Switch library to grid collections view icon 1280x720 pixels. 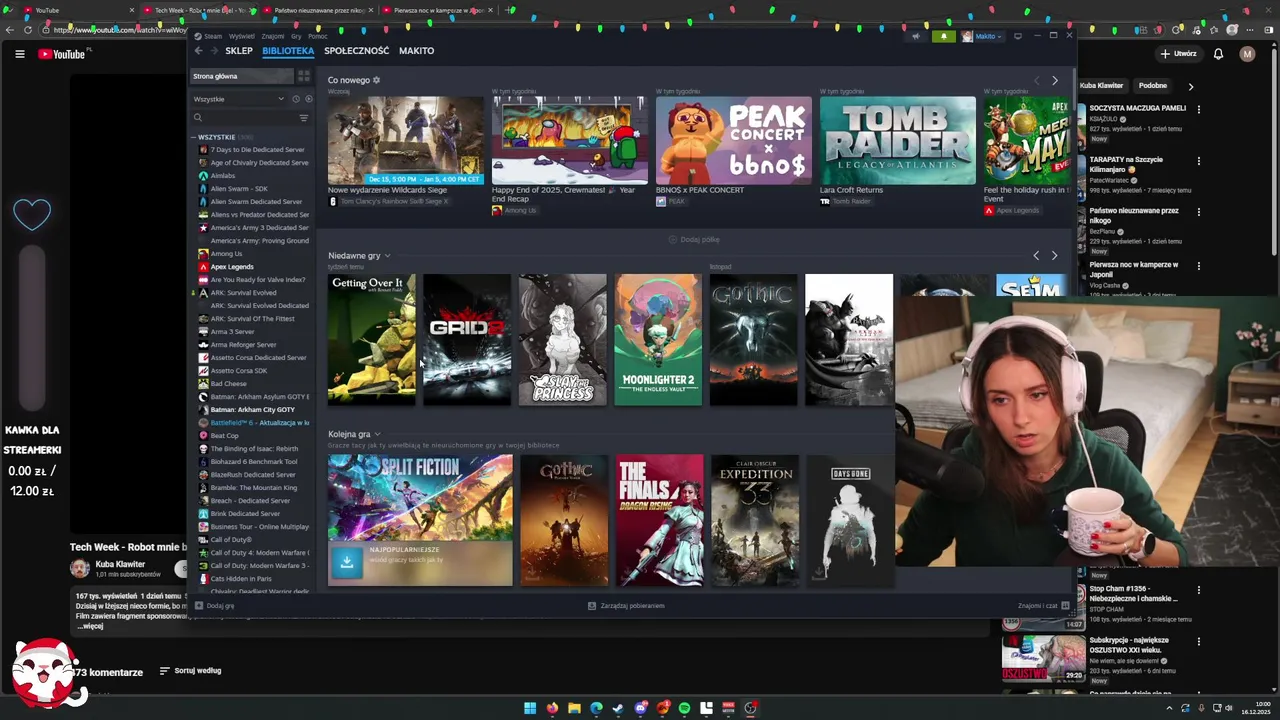(304, 76)
